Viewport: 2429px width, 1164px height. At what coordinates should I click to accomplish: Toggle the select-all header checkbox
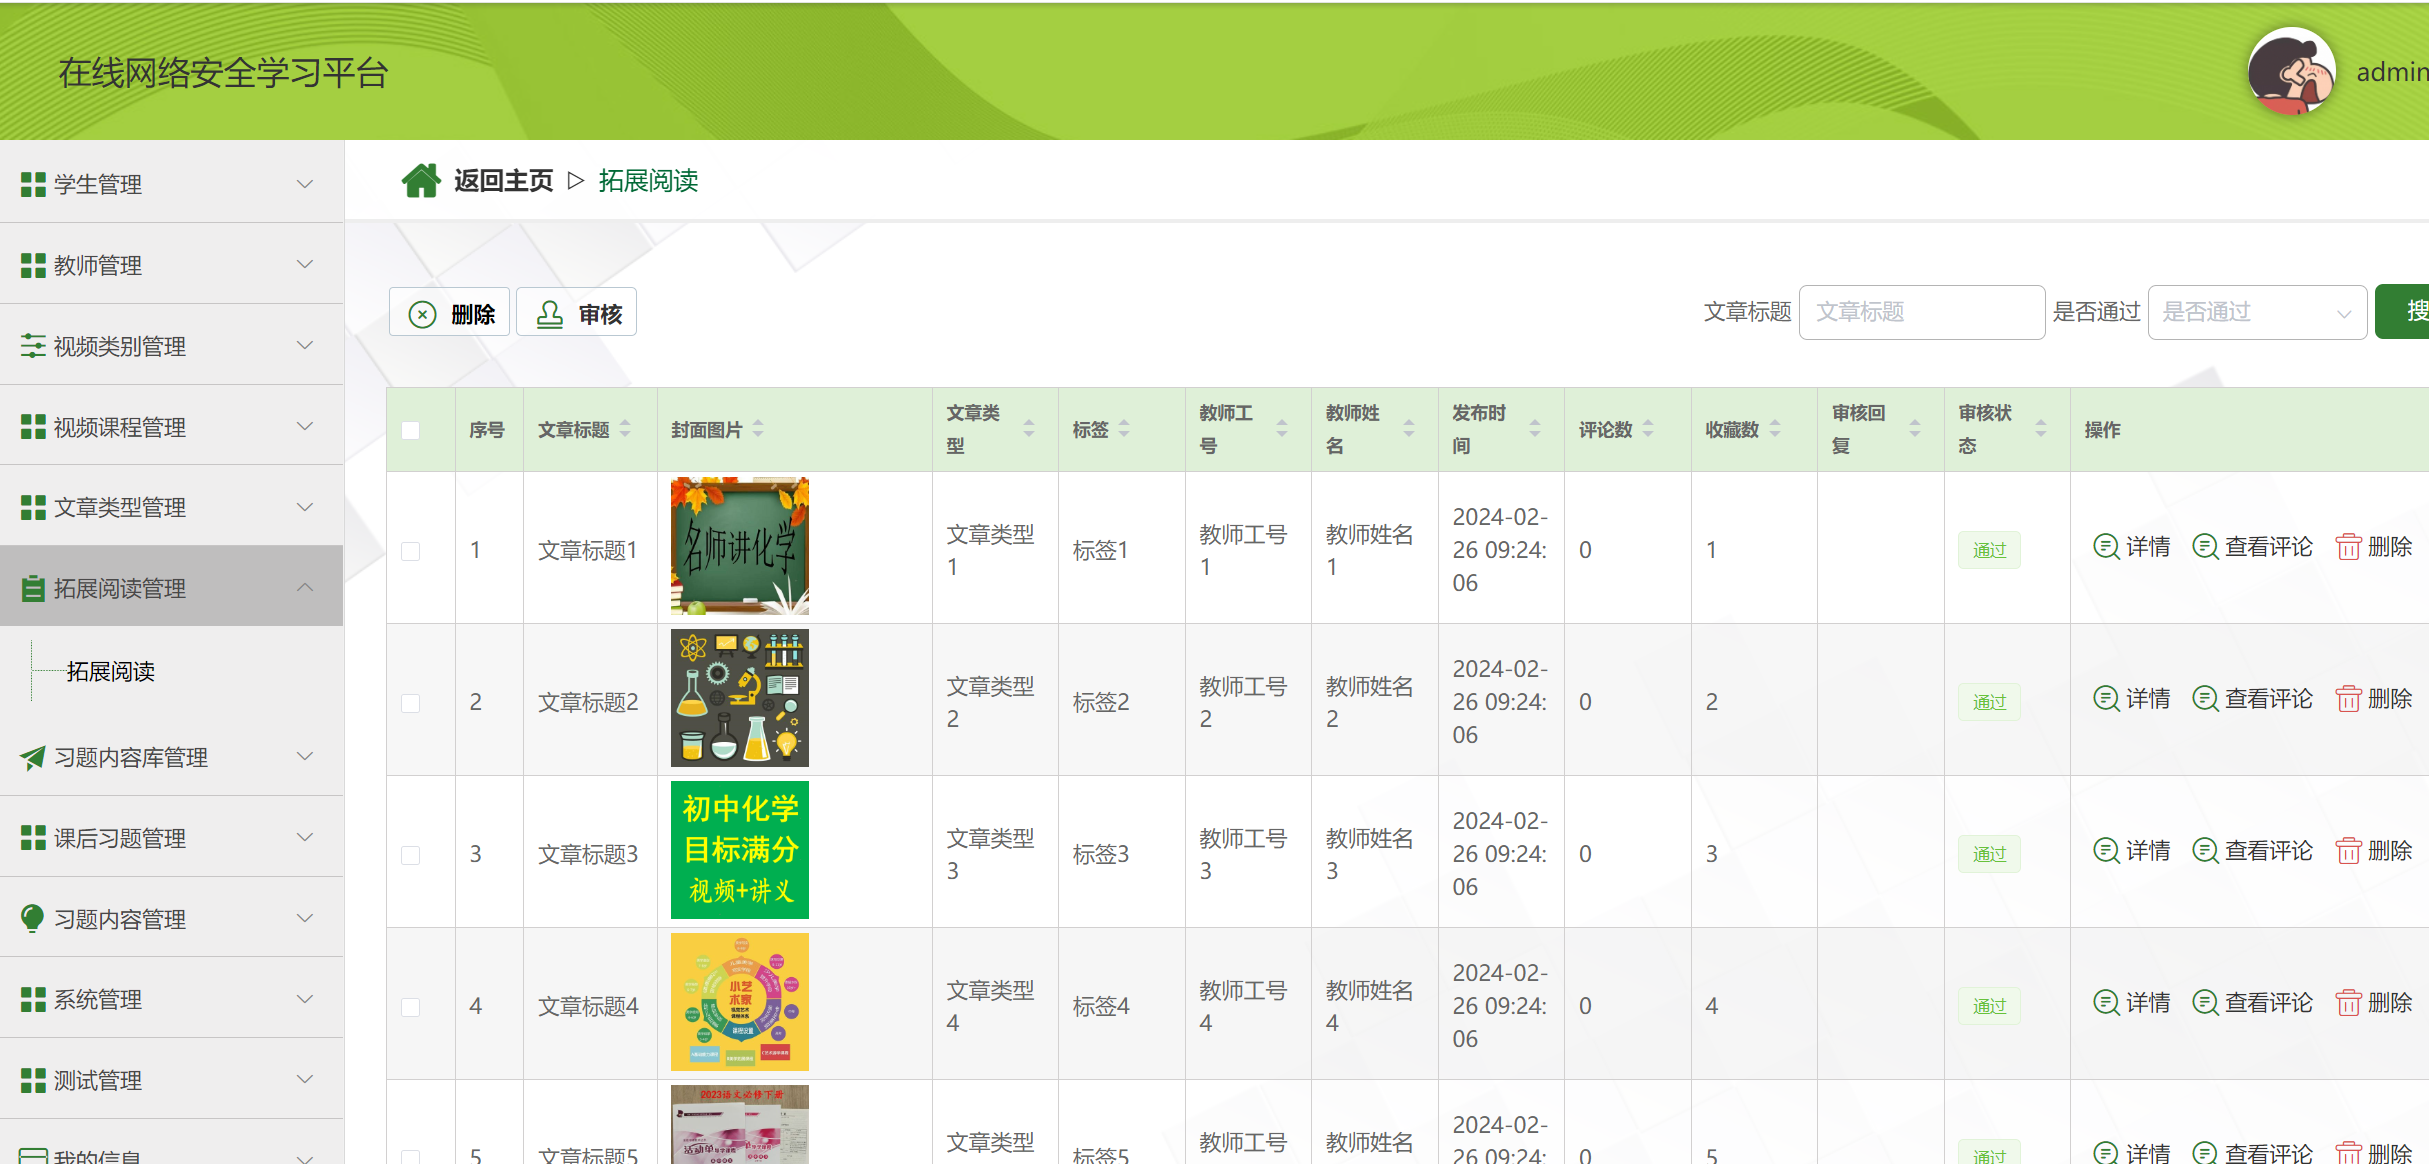[410, 430]
